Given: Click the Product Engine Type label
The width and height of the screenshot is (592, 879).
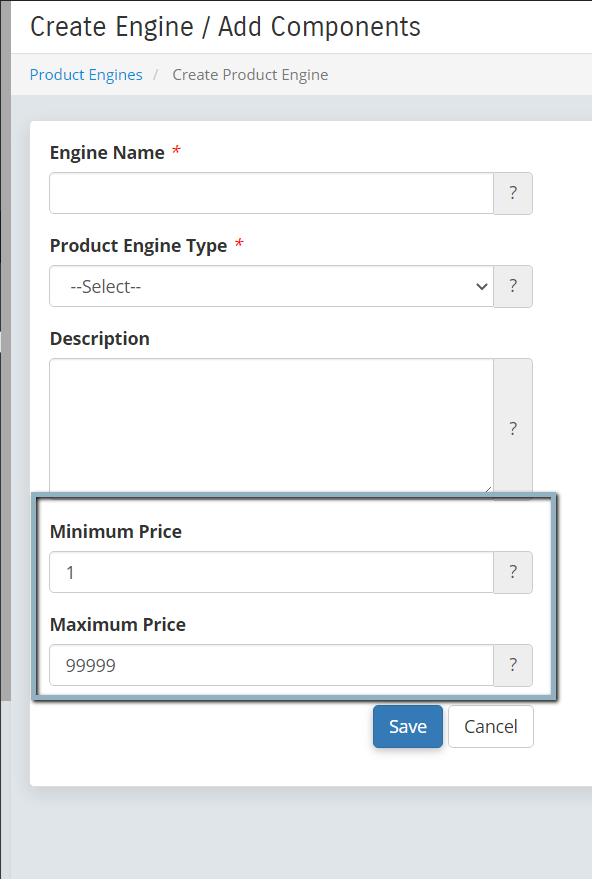Looking at the screenshot, I should coord(138,246).
